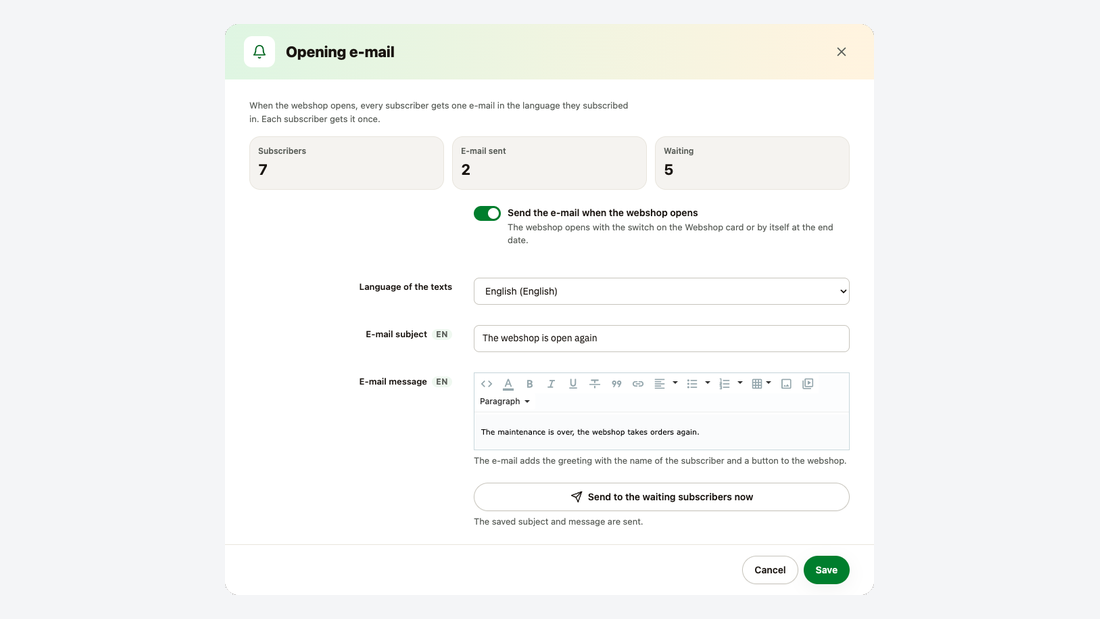Click the text alignment icon

tap(659, 384)
